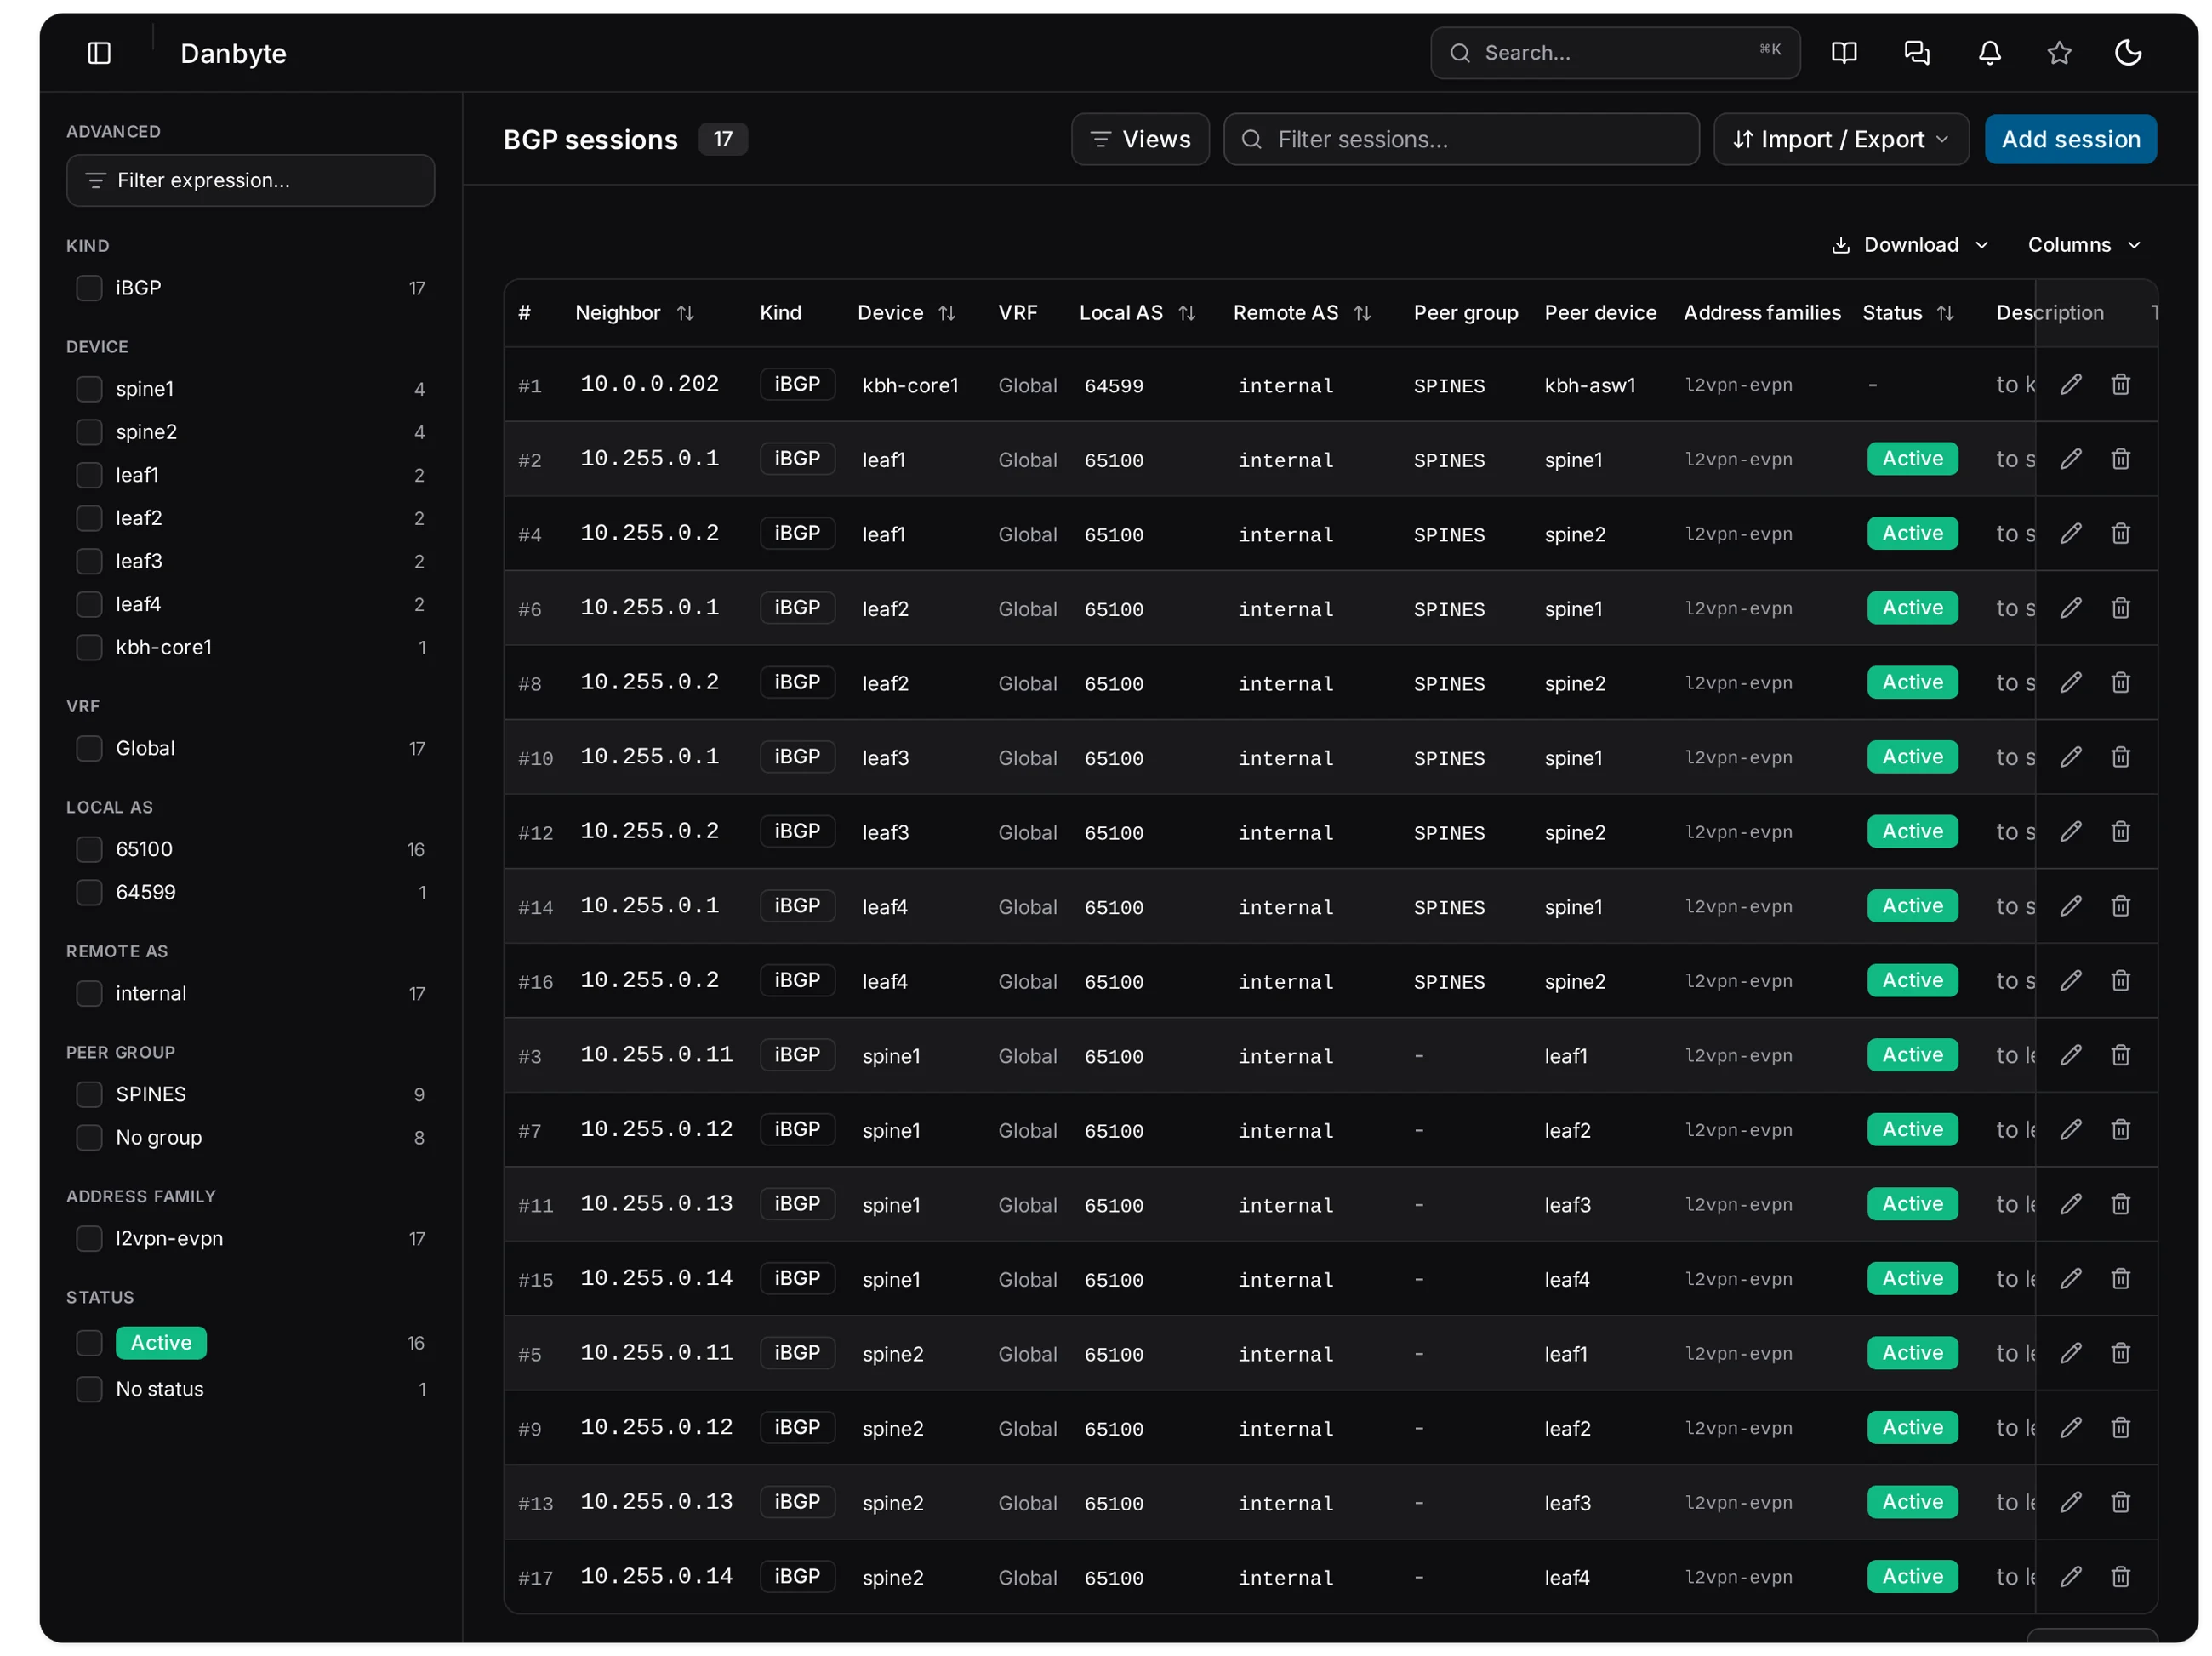Open the chat messages icon
Image resolution: width=2212 pixels, height=1656 pixels.
1916,53
